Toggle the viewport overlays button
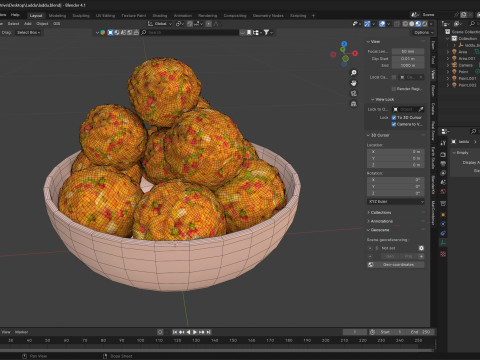480x360 pixels. (x=382, y=24)
